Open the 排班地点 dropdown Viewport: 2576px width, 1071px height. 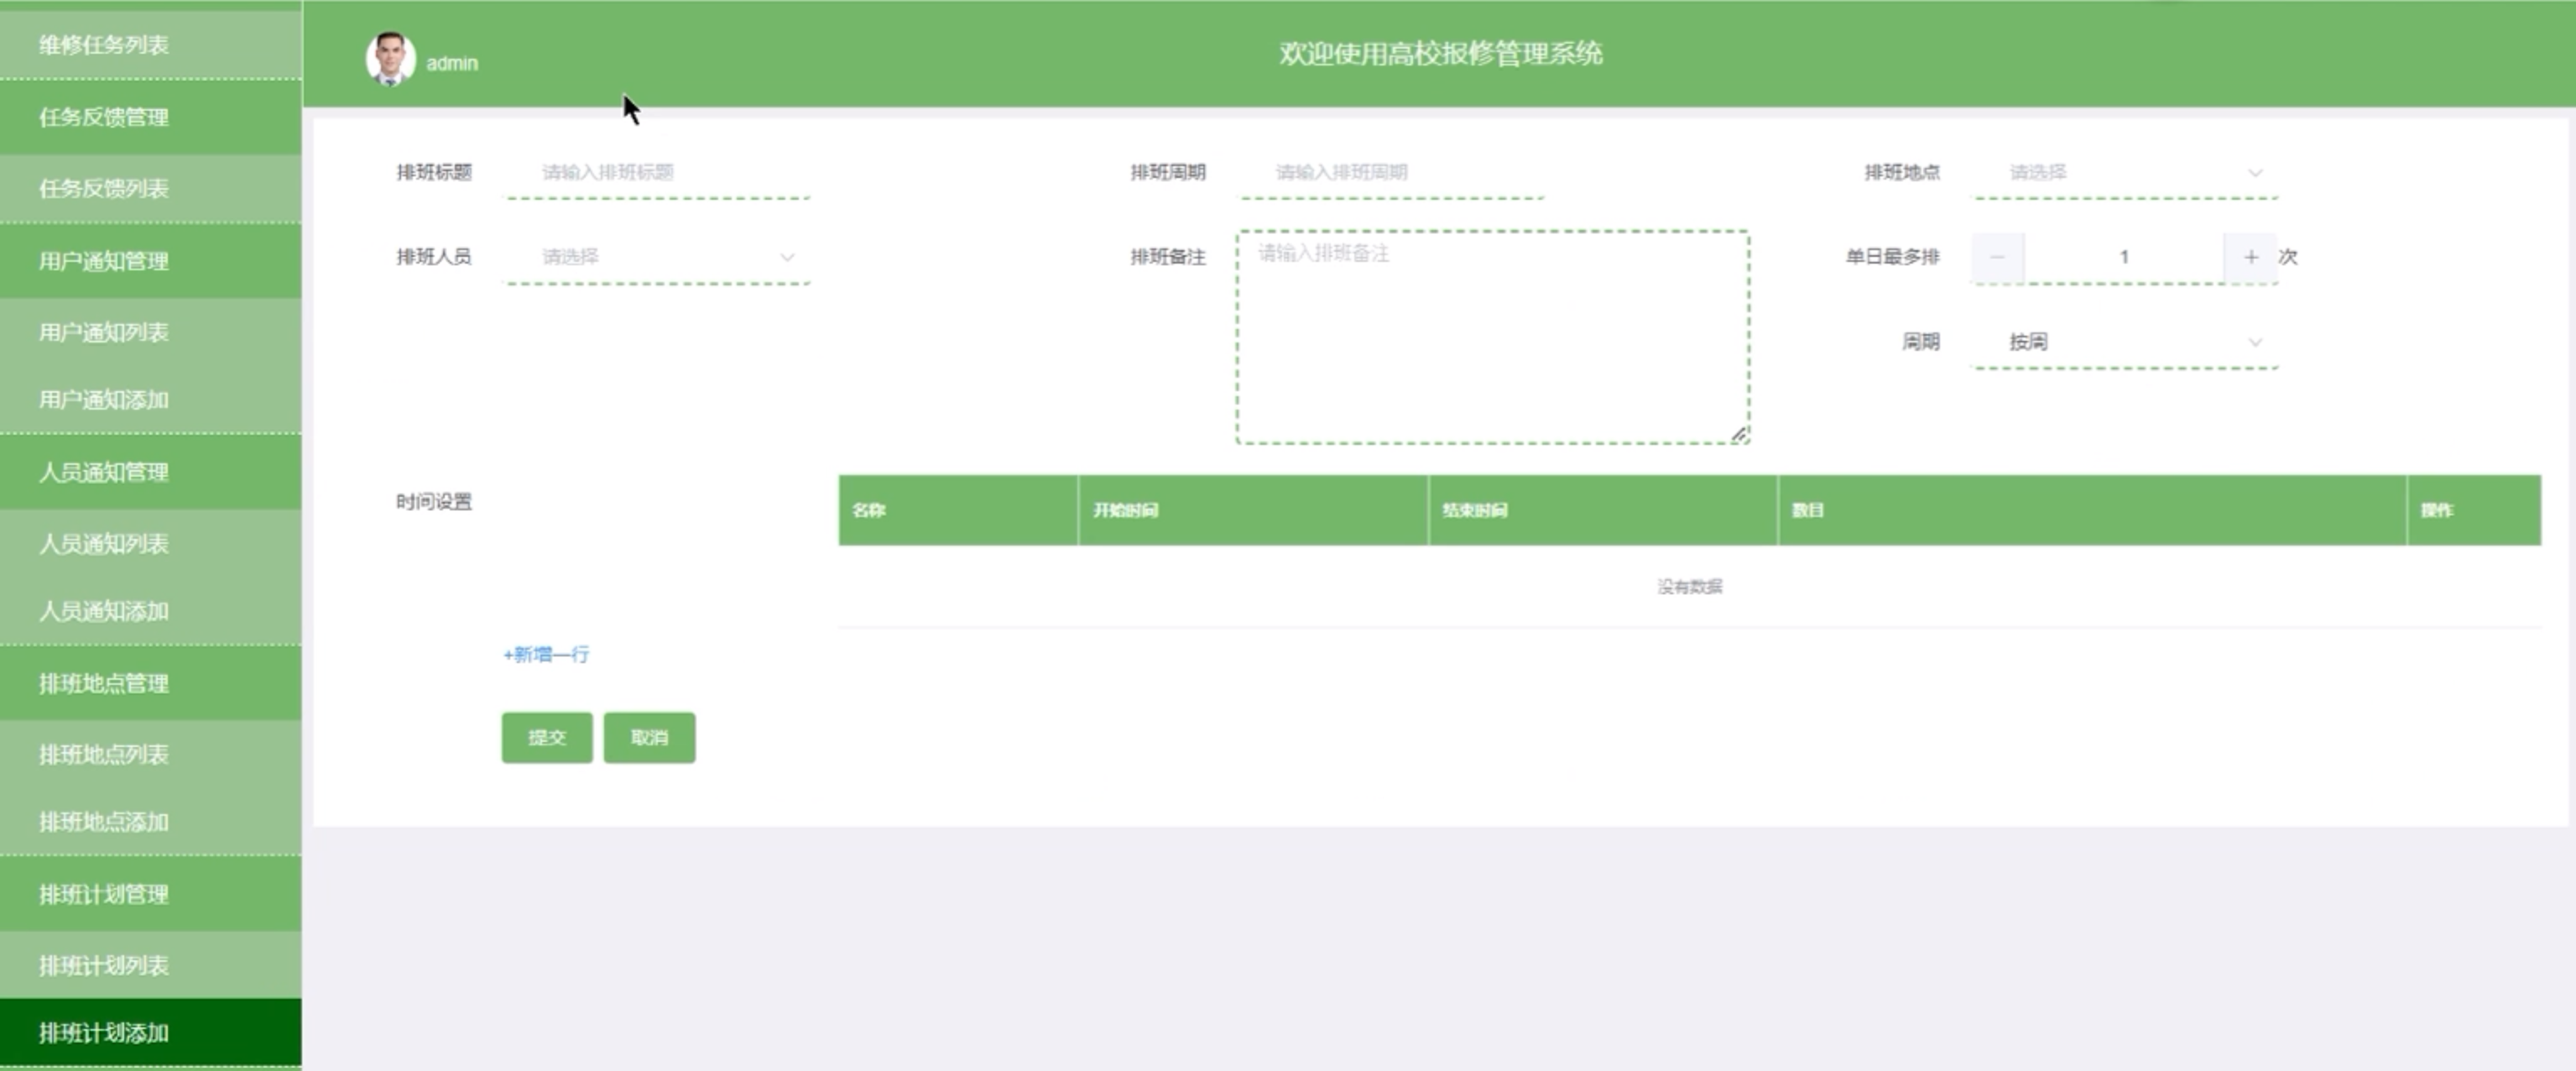coord(2124,172)
